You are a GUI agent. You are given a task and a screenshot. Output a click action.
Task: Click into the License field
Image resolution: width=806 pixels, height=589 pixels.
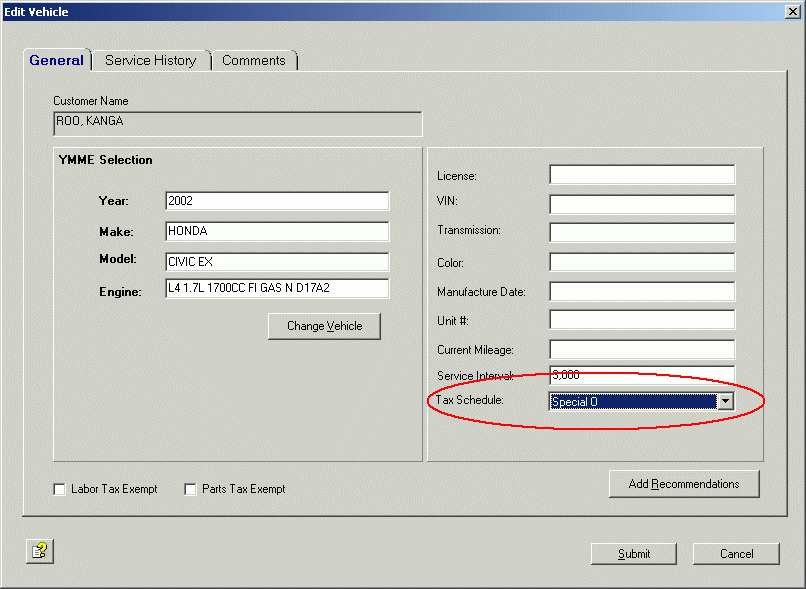pos(642,175)
